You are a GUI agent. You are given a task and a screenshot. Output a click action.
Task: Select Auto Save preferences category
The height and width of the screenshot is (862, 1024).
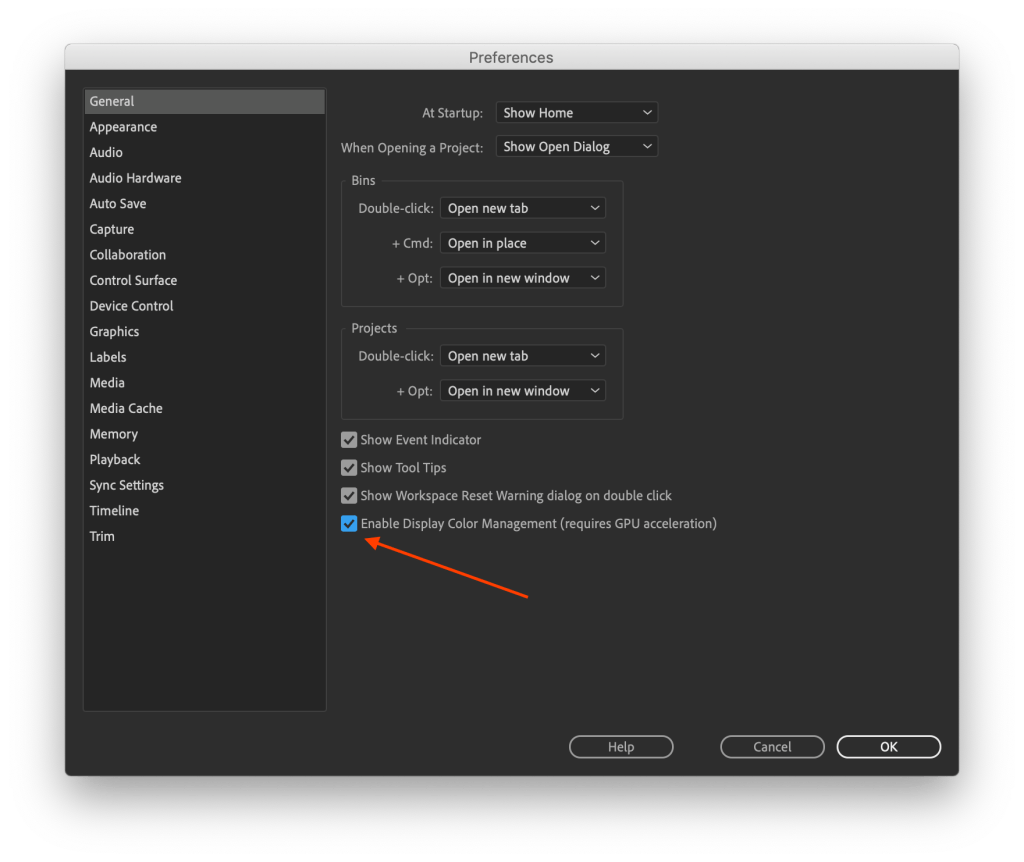(x=118, y=204)
